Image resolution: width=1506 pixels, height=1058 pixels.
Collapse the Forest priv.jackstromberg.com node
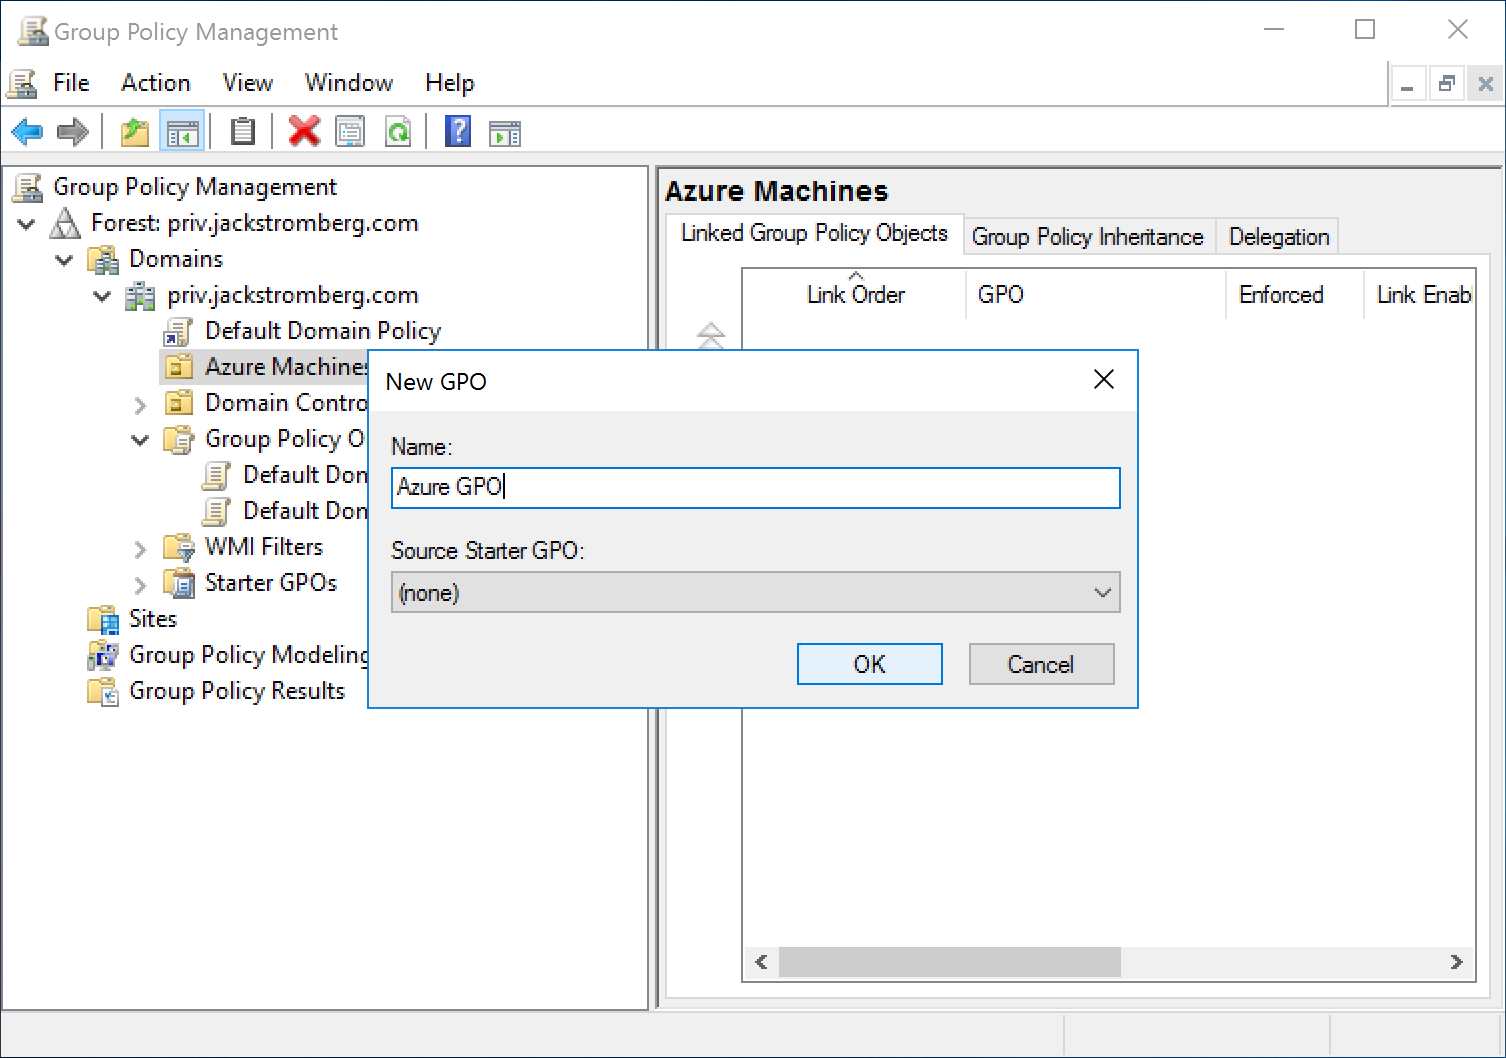(x=27, y=224)
